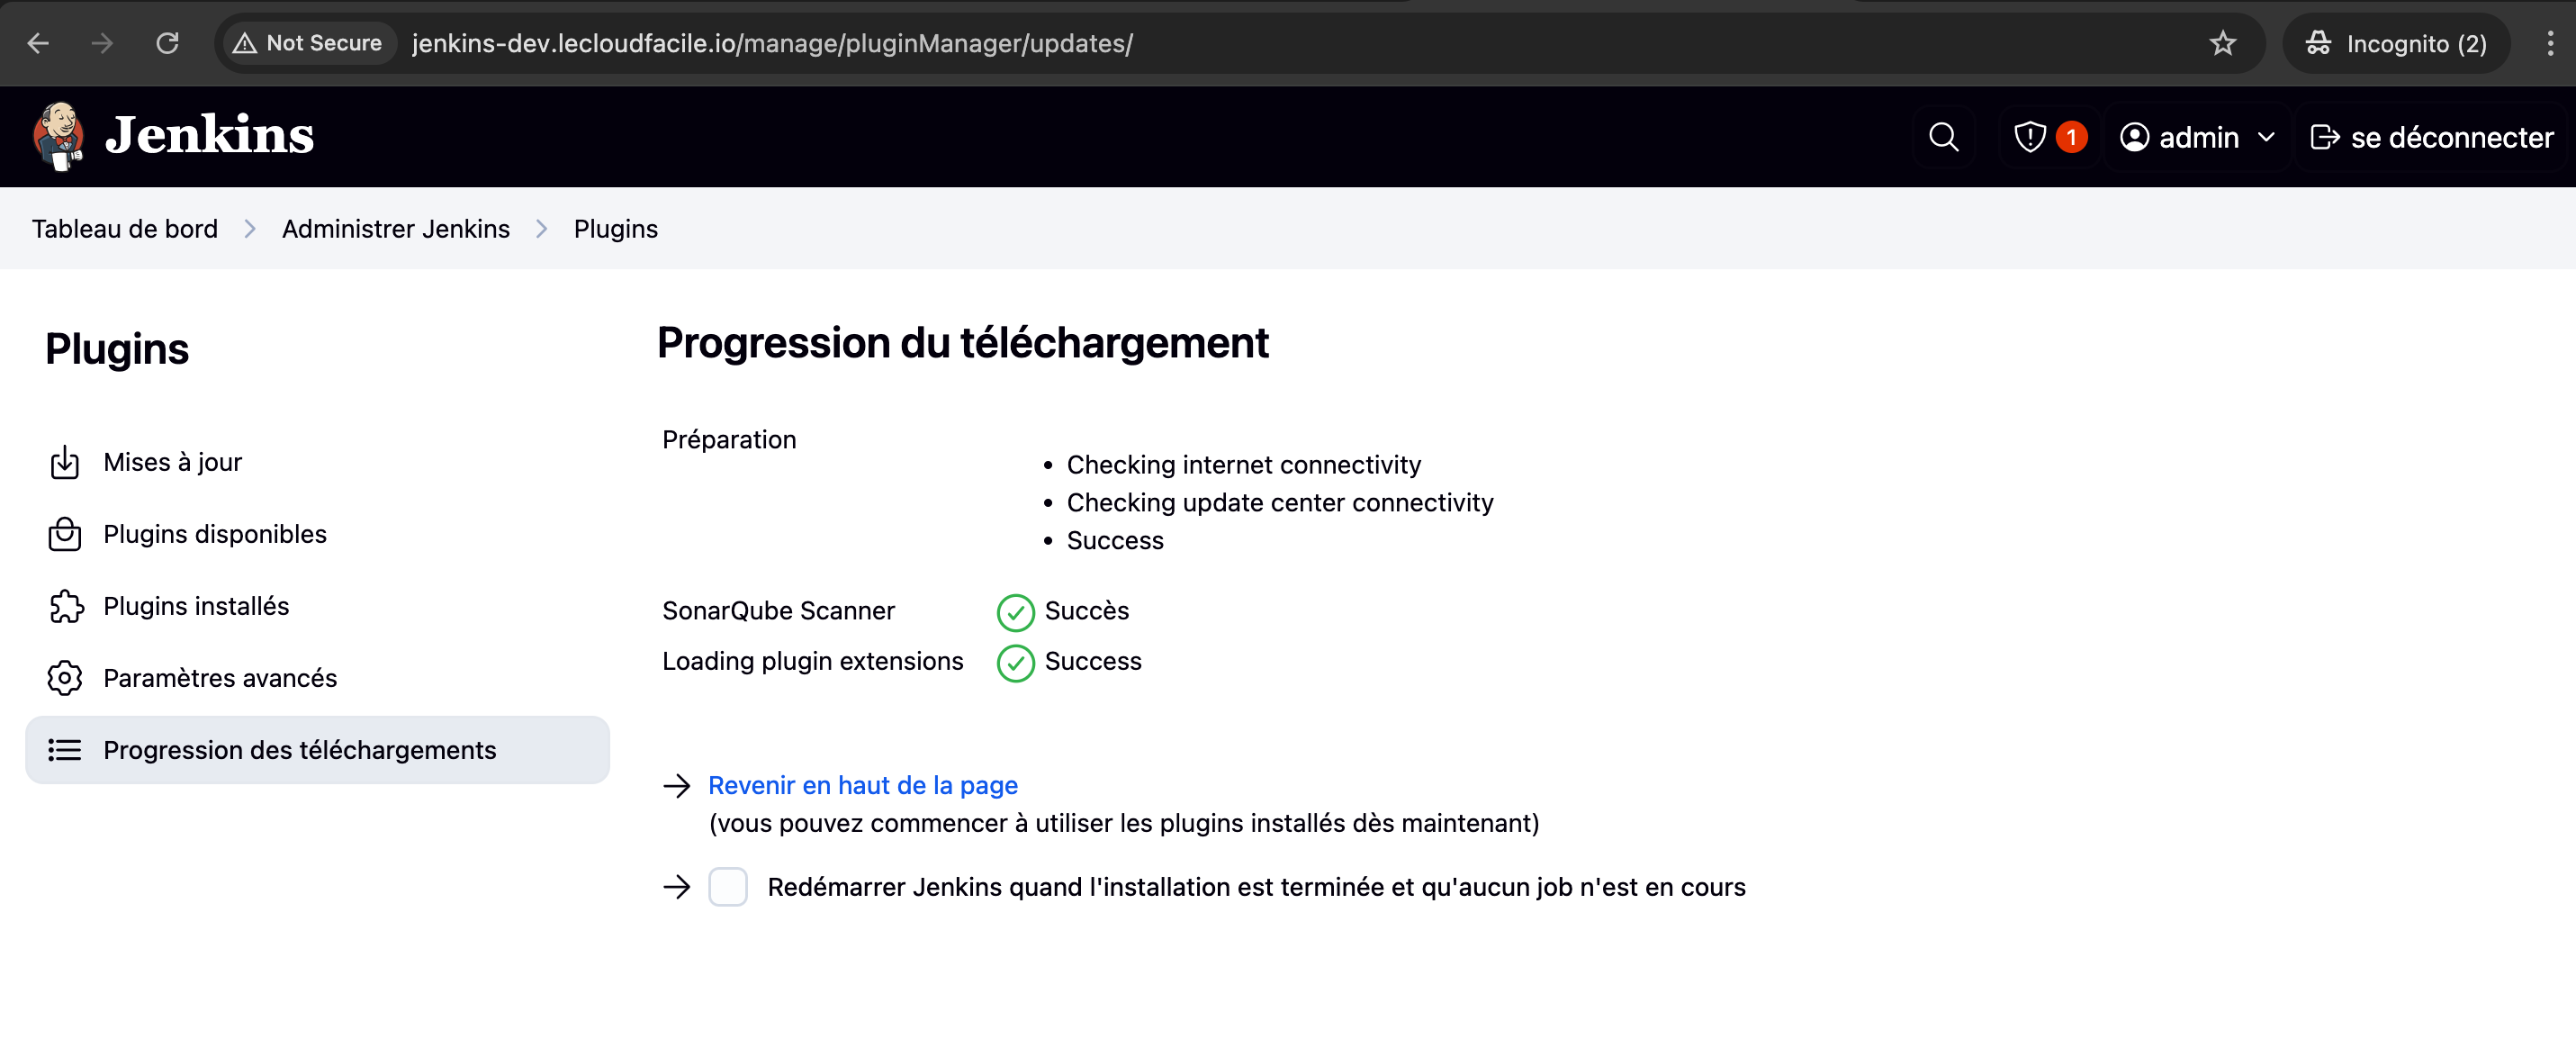Viewport: 2576px width, 1057px height.
Task: Click the Jenkins logo mascot icon
Action: [x=58, y=136]
